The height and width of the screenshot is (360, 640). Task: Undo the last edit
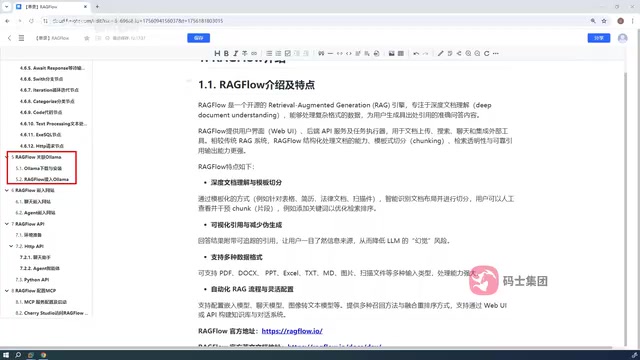click(x=416, y=53)
